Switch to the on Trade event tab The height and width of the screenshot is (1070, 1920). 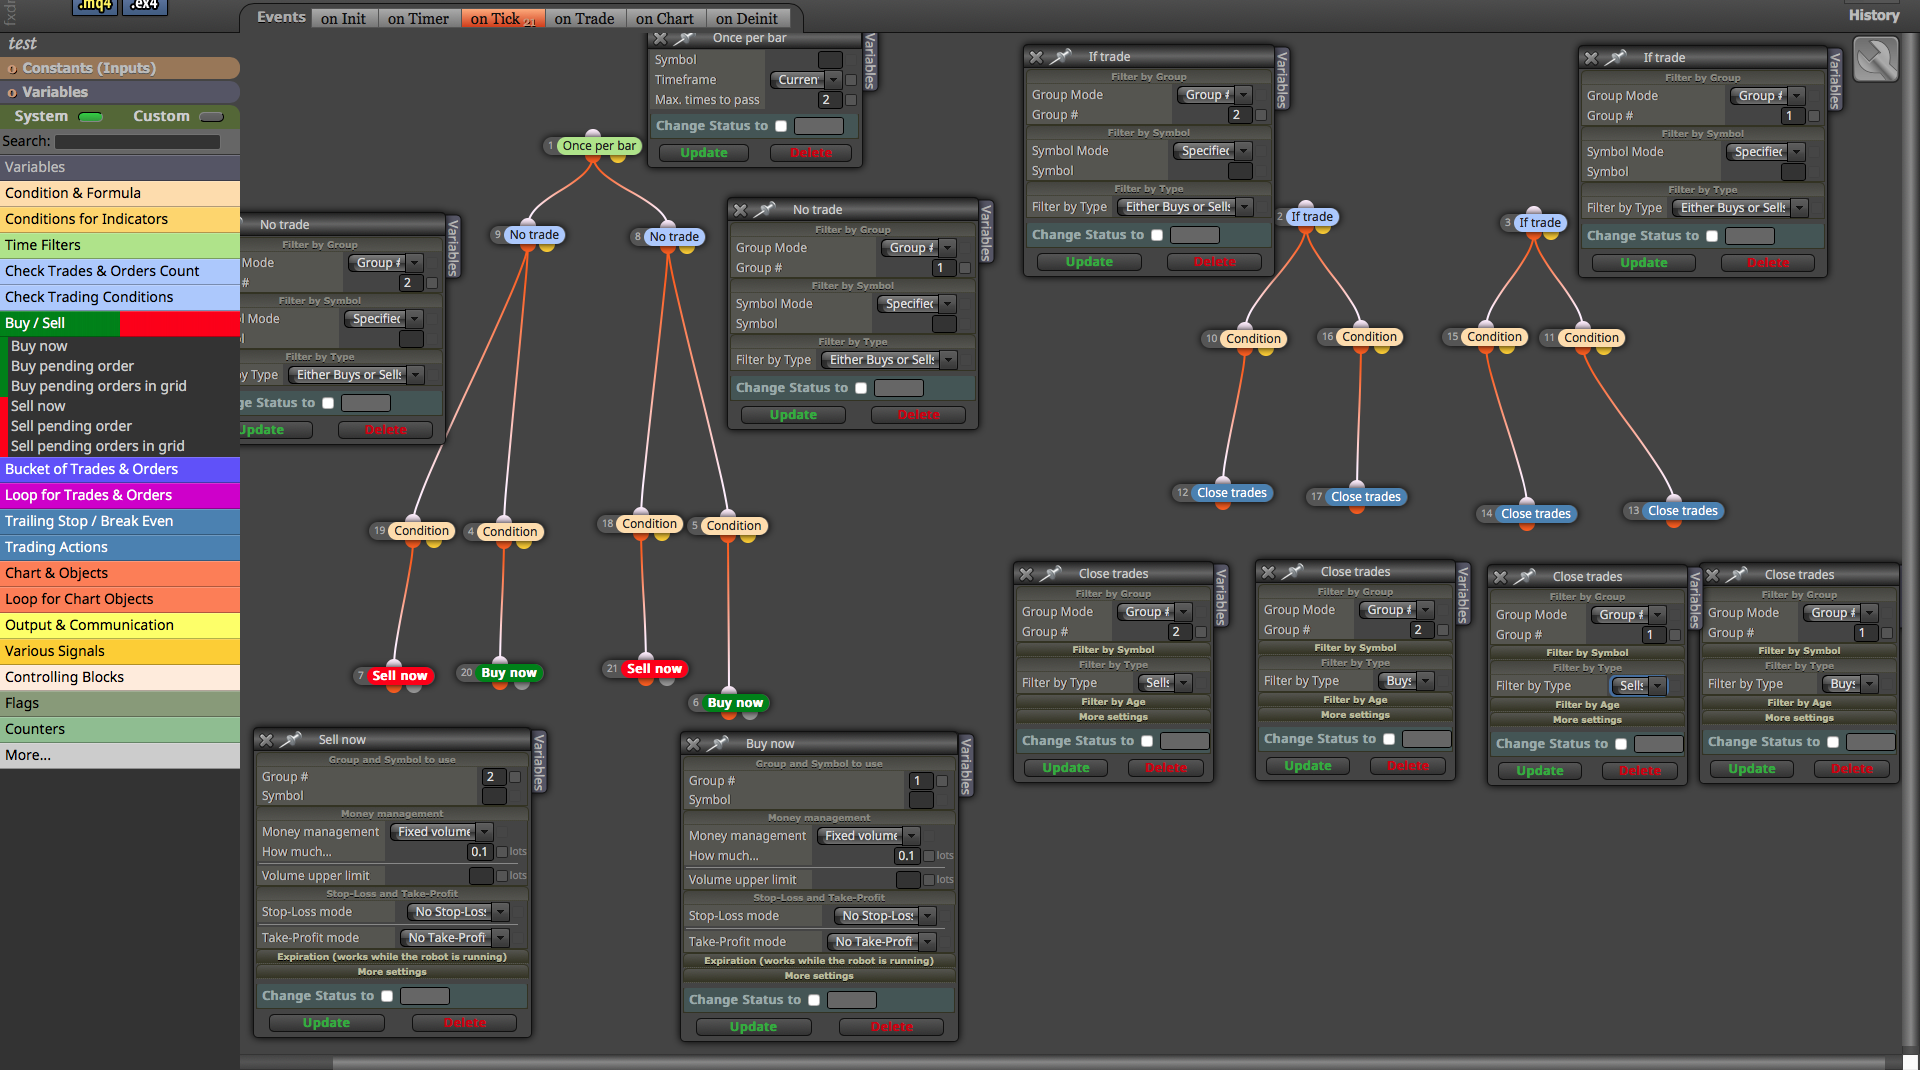pyautogui.click(x=584, y=19)
